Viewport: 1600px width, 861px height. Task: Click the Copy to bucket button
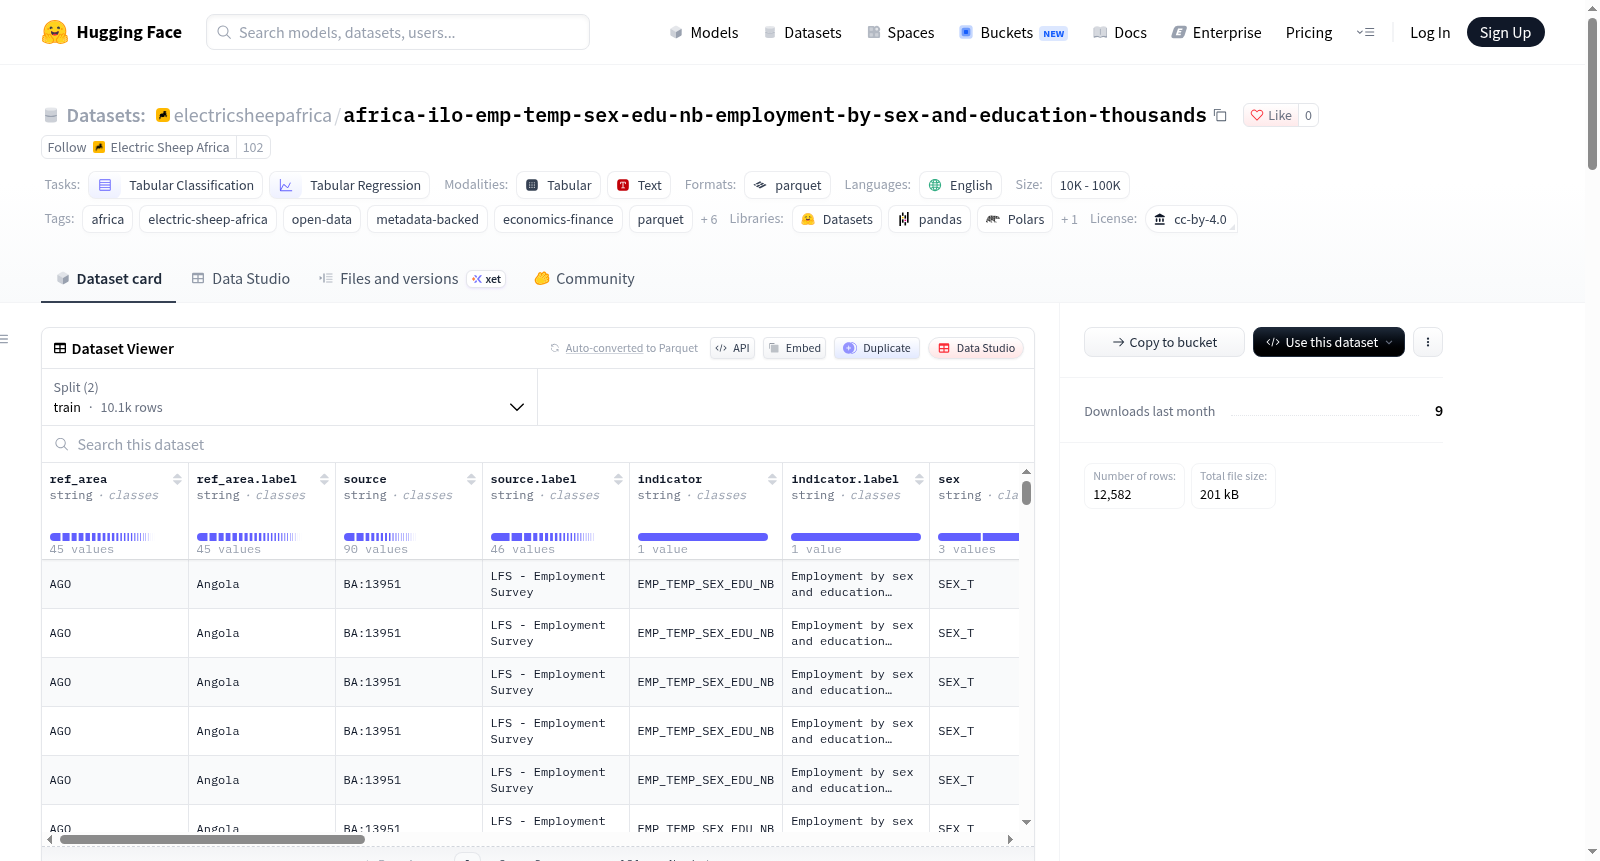(1164, 342)
